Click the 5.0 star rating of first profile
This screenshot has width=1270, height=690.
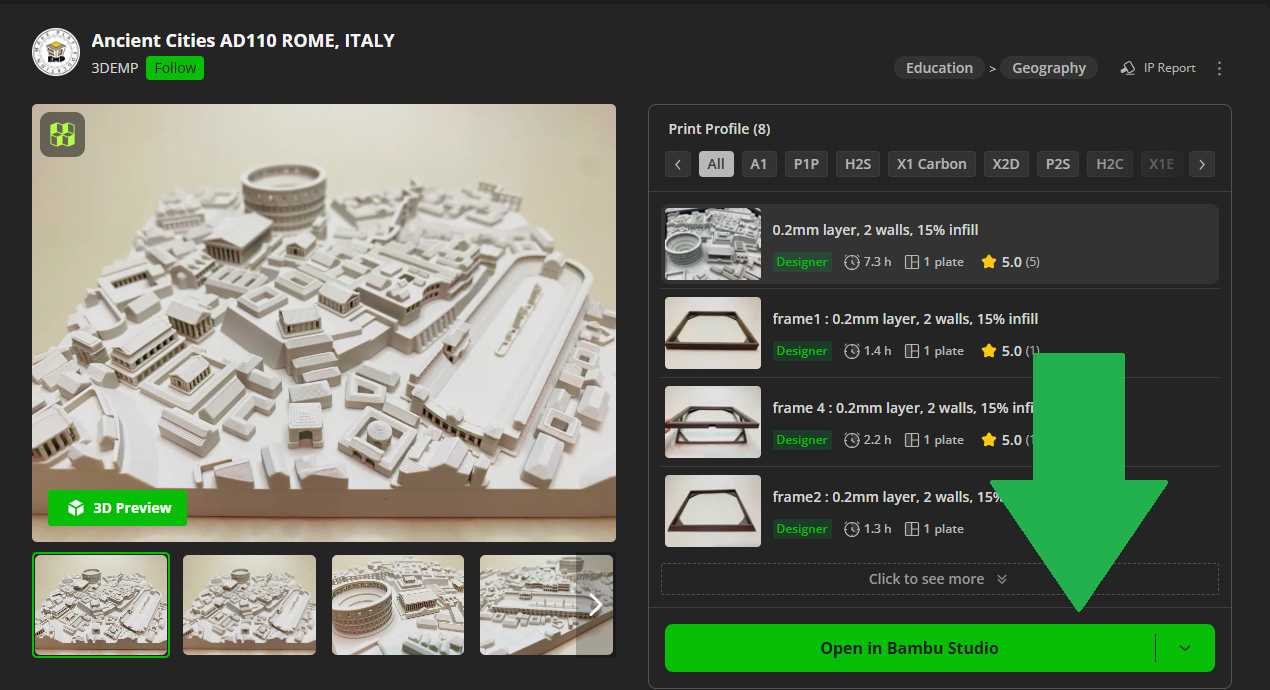(x=1011, y=262)
